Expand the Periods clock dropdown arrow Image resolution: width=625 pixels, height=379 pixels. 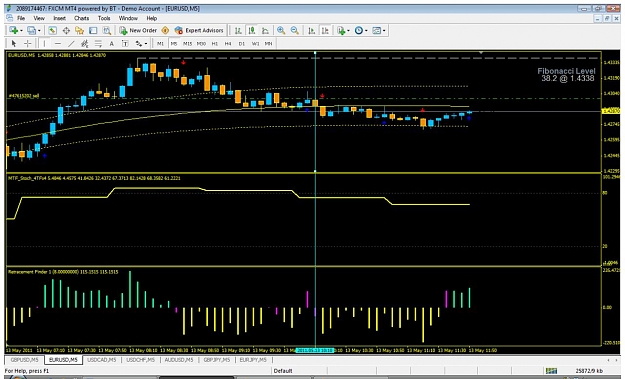click(366, 31)
